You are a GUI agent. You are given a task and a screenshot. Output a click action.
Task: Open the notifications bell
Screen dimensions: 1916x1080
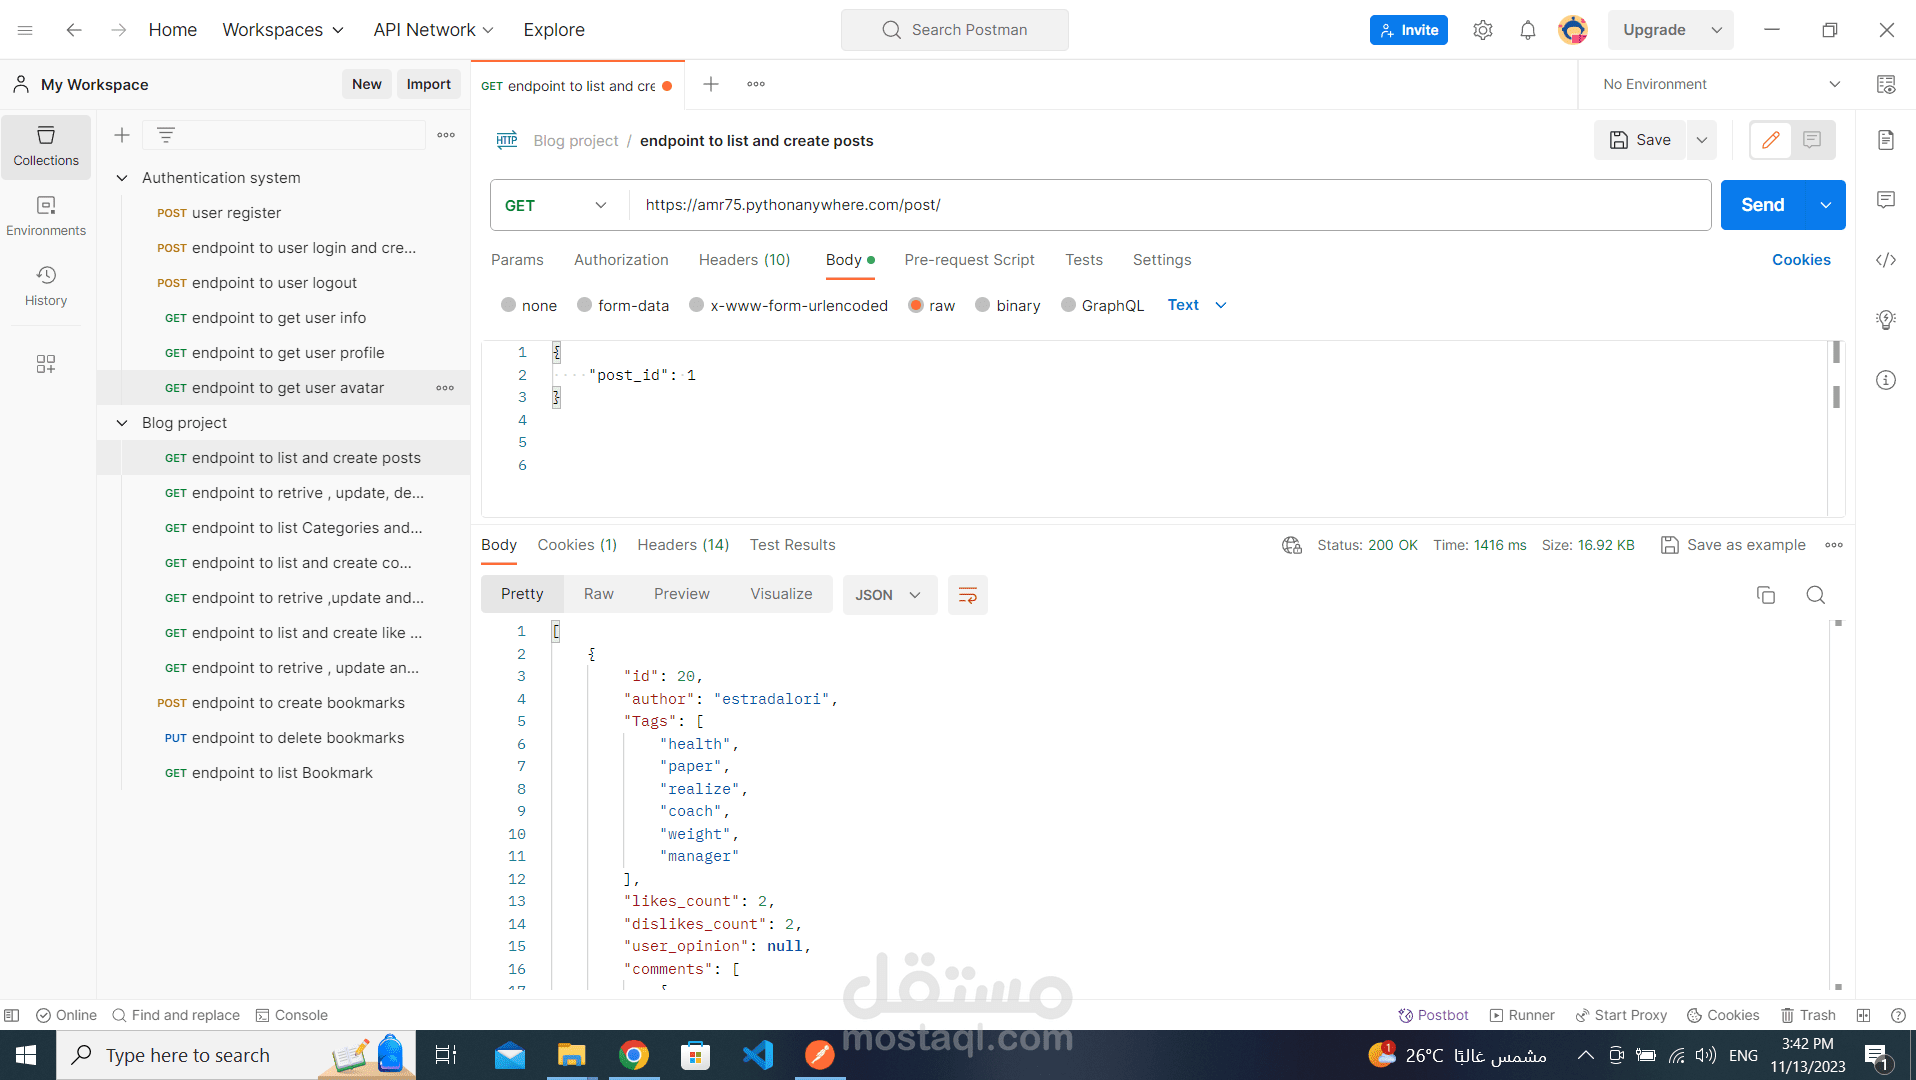coord(1528,30)
